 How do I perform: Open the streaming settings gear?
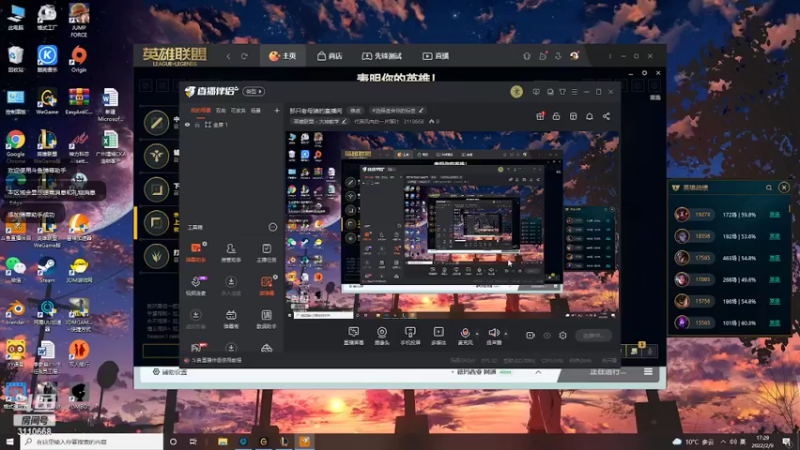(x=563, y=335)
